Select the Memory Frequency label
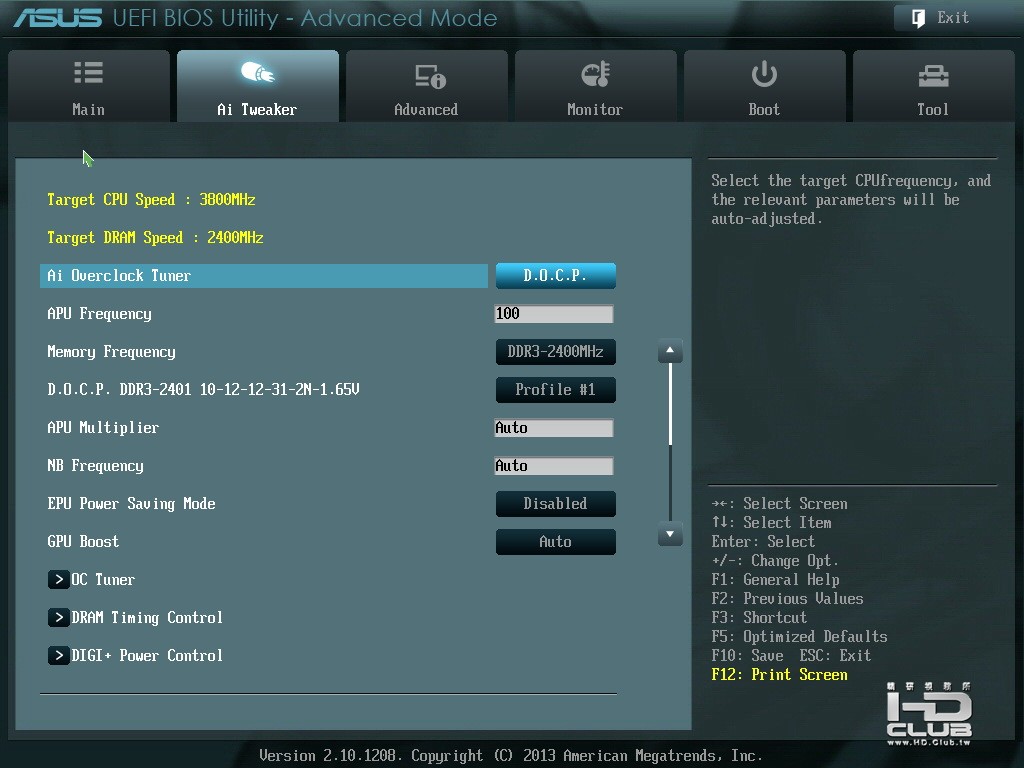Viewport: 1024px width, 768px height. (112, 352)
